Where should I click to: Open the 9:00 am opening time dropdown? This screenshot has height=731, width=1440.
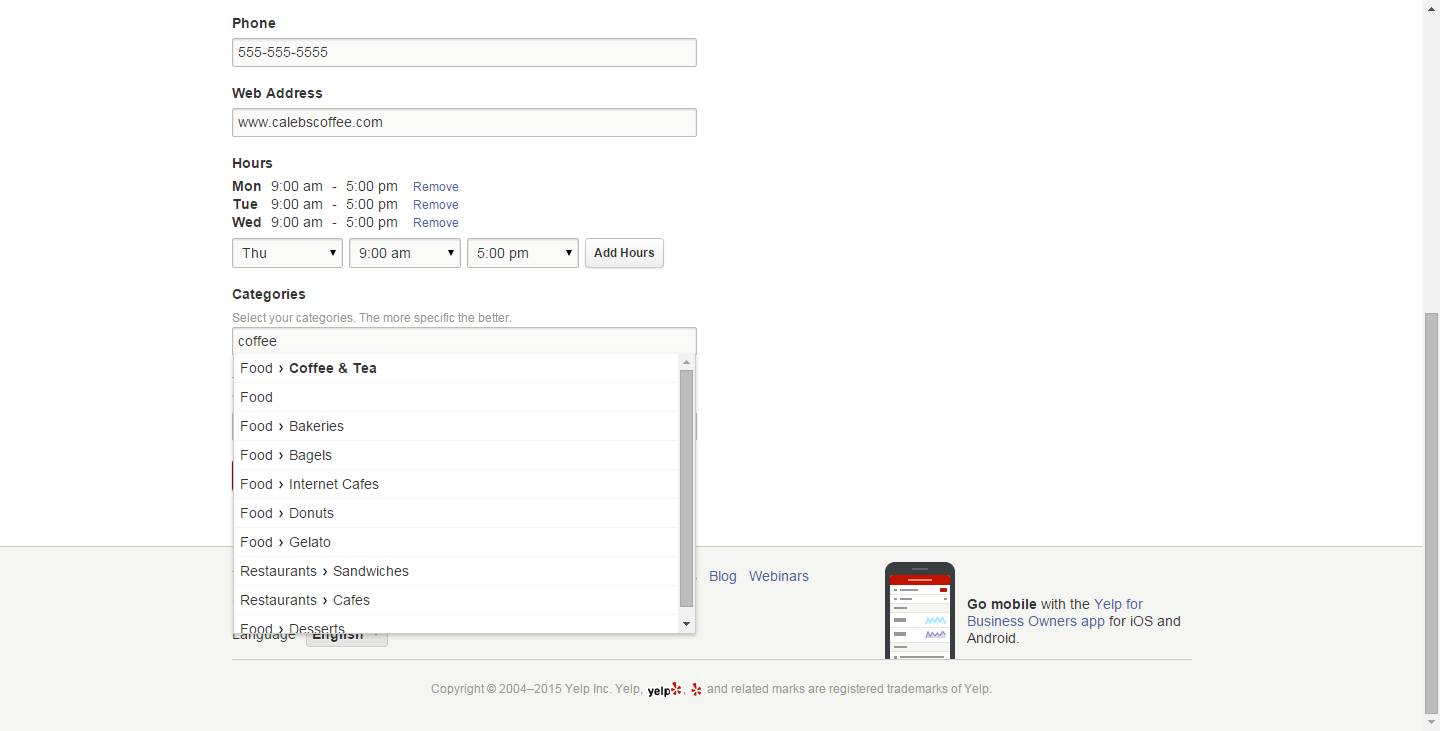pos(404,253)
